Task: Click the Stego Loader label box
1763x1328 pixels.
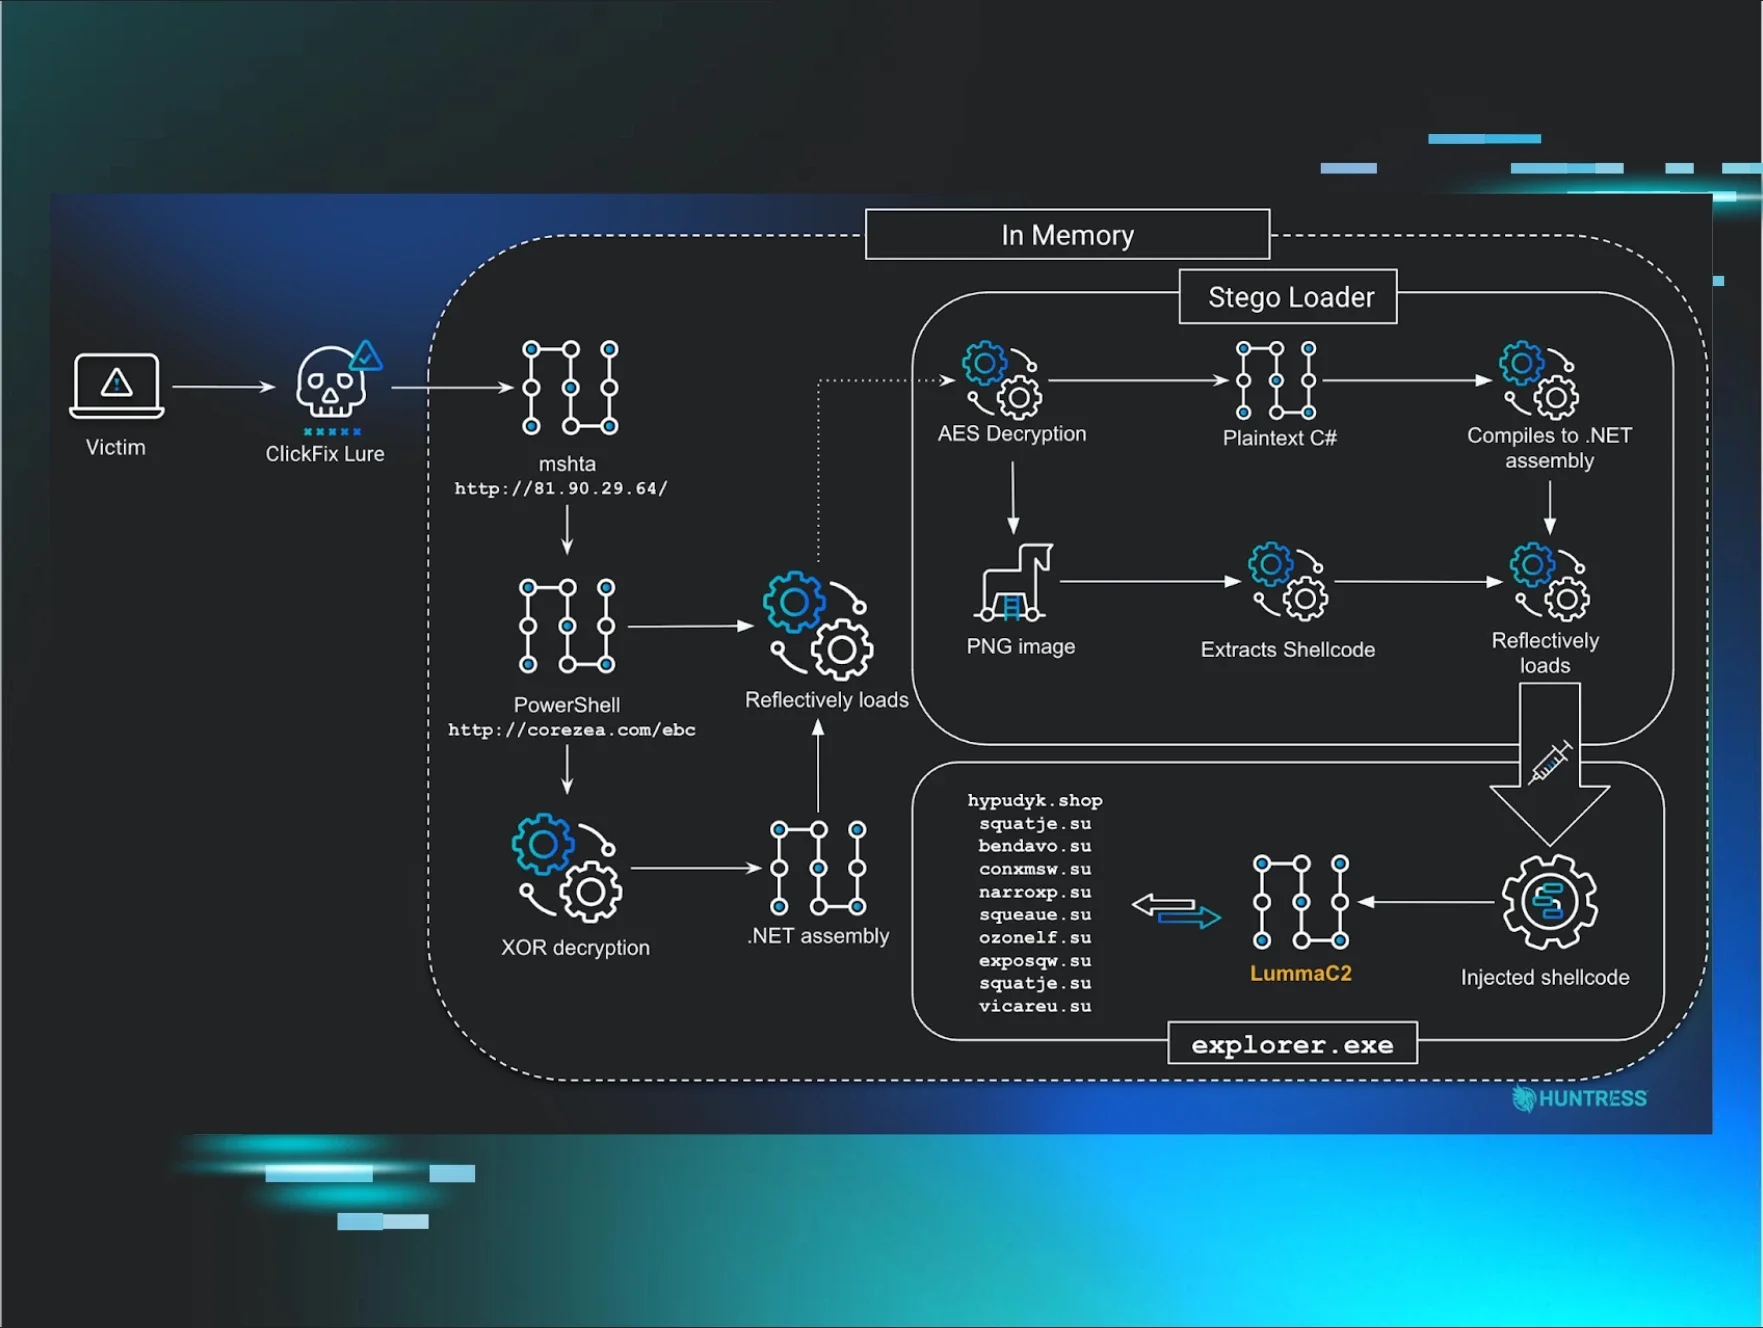Action: [1288, 297]
